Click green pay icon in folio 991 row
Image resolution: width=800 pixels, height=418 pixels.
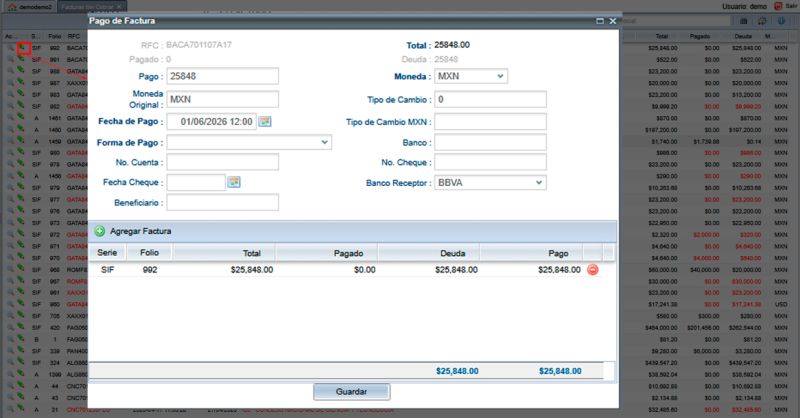coord(21,59)
